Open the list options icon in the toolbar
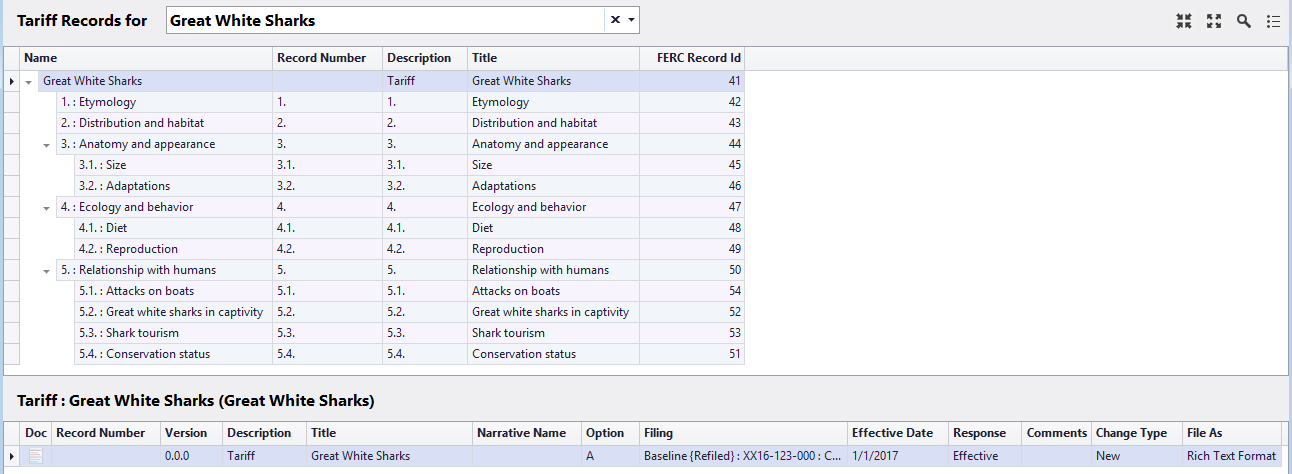This screenshot has width=1292, height=474. pyautogui.click(x=1274, y=21)
